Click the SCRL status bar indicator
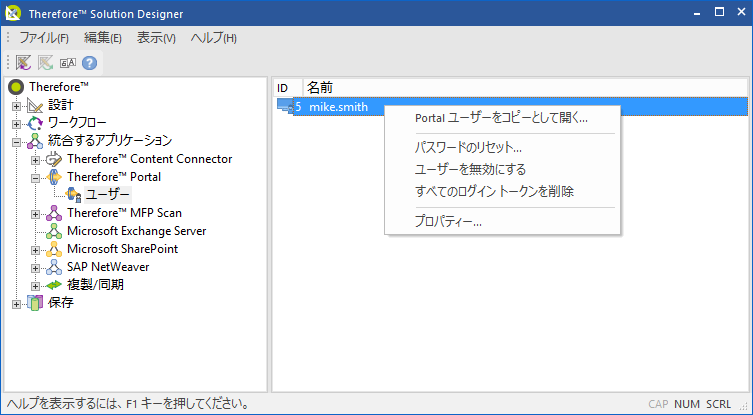 [718, 405]
